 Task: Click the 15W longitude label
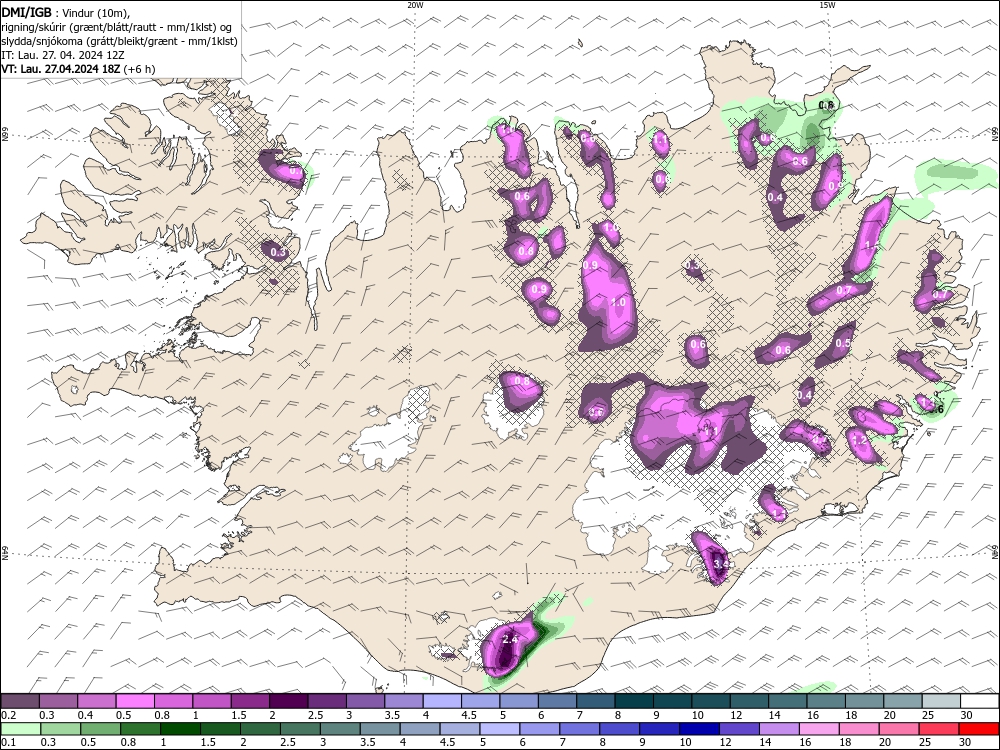click(x=827, y=5)
